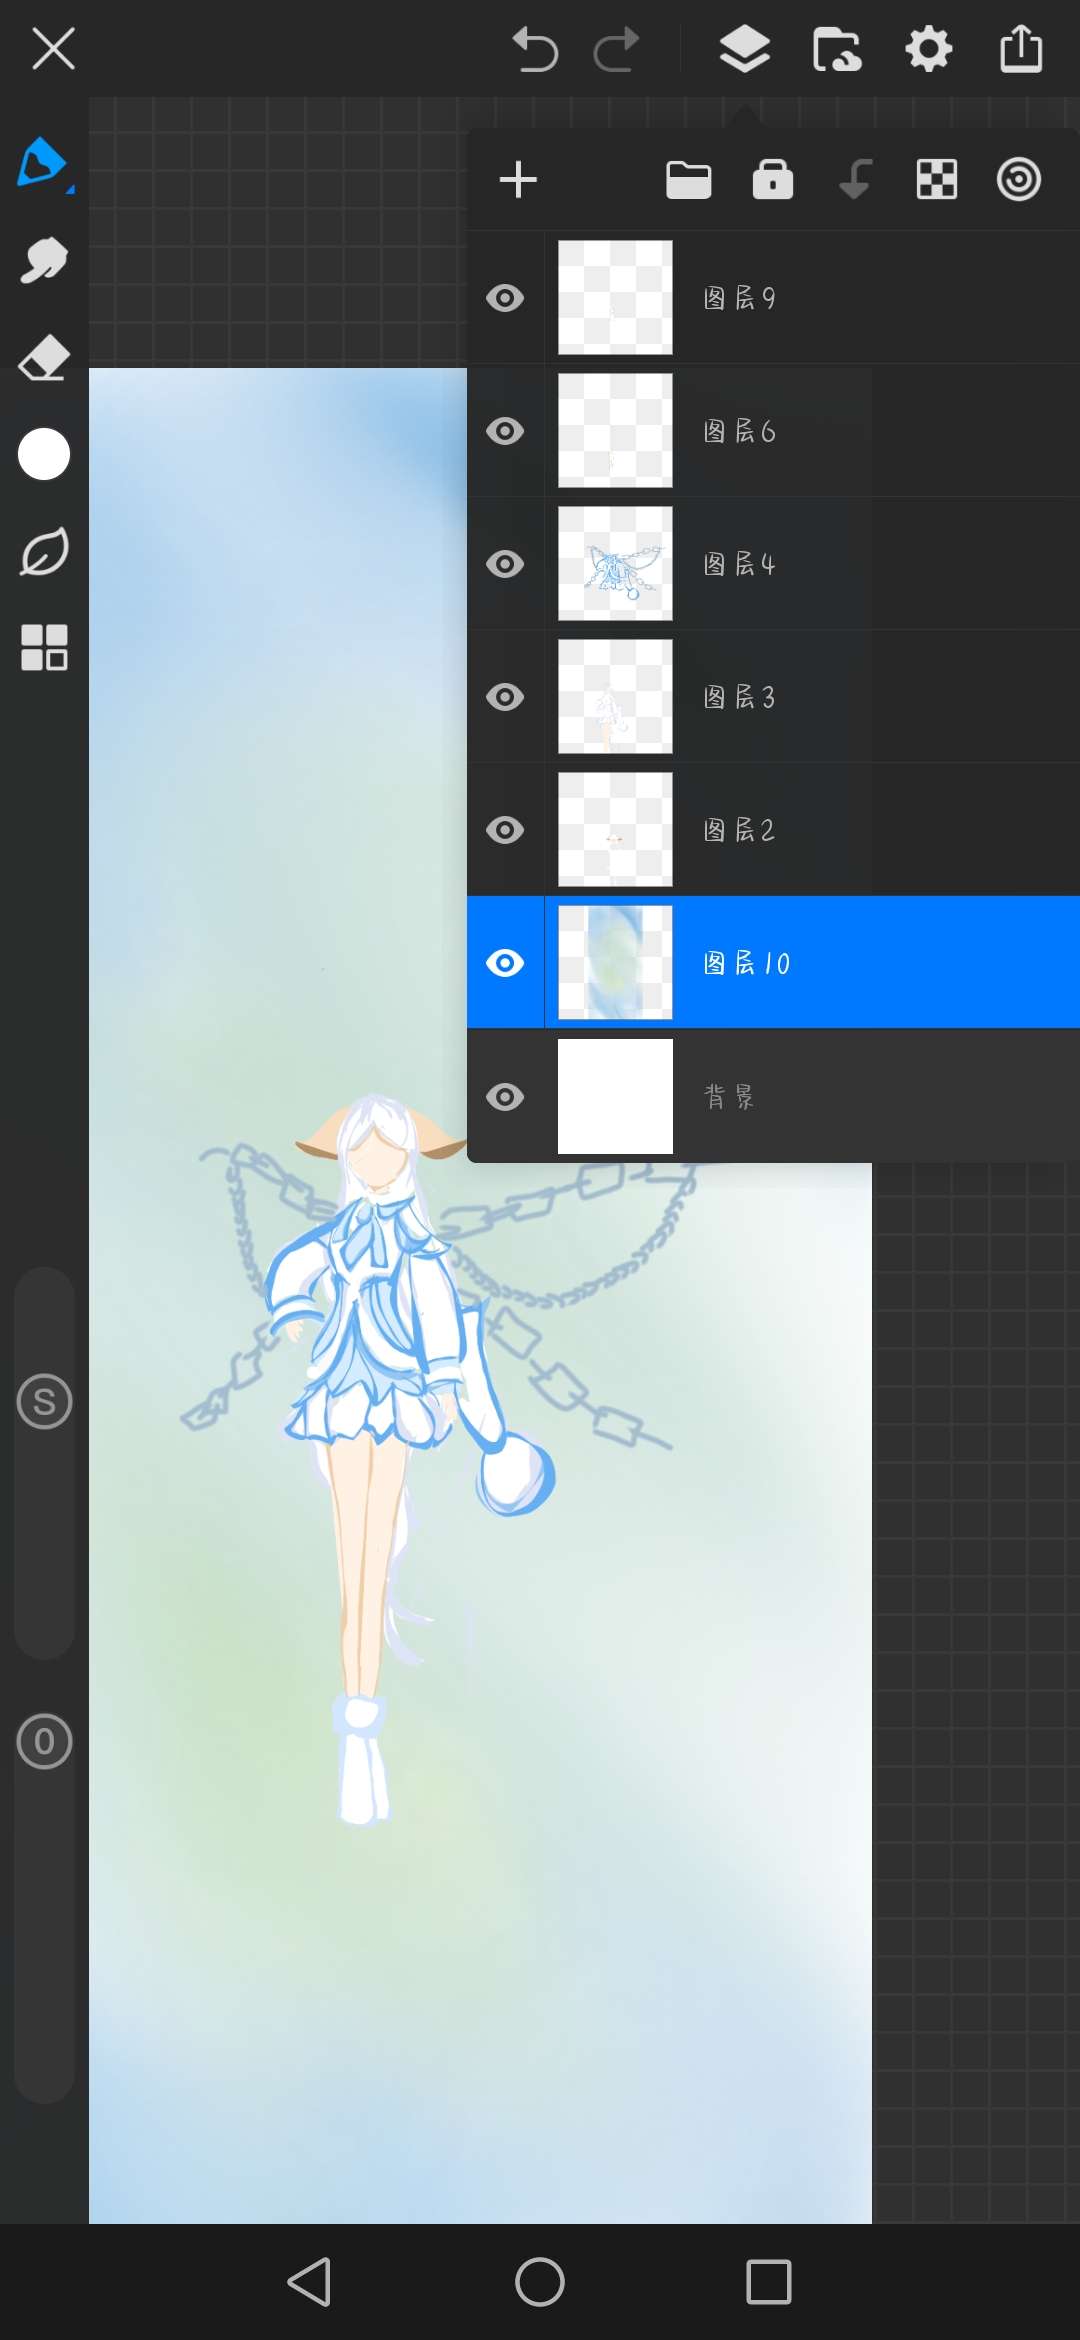Screen dimensions: 1080x2340
Task: Open settings gear
Action: [929, 49]
